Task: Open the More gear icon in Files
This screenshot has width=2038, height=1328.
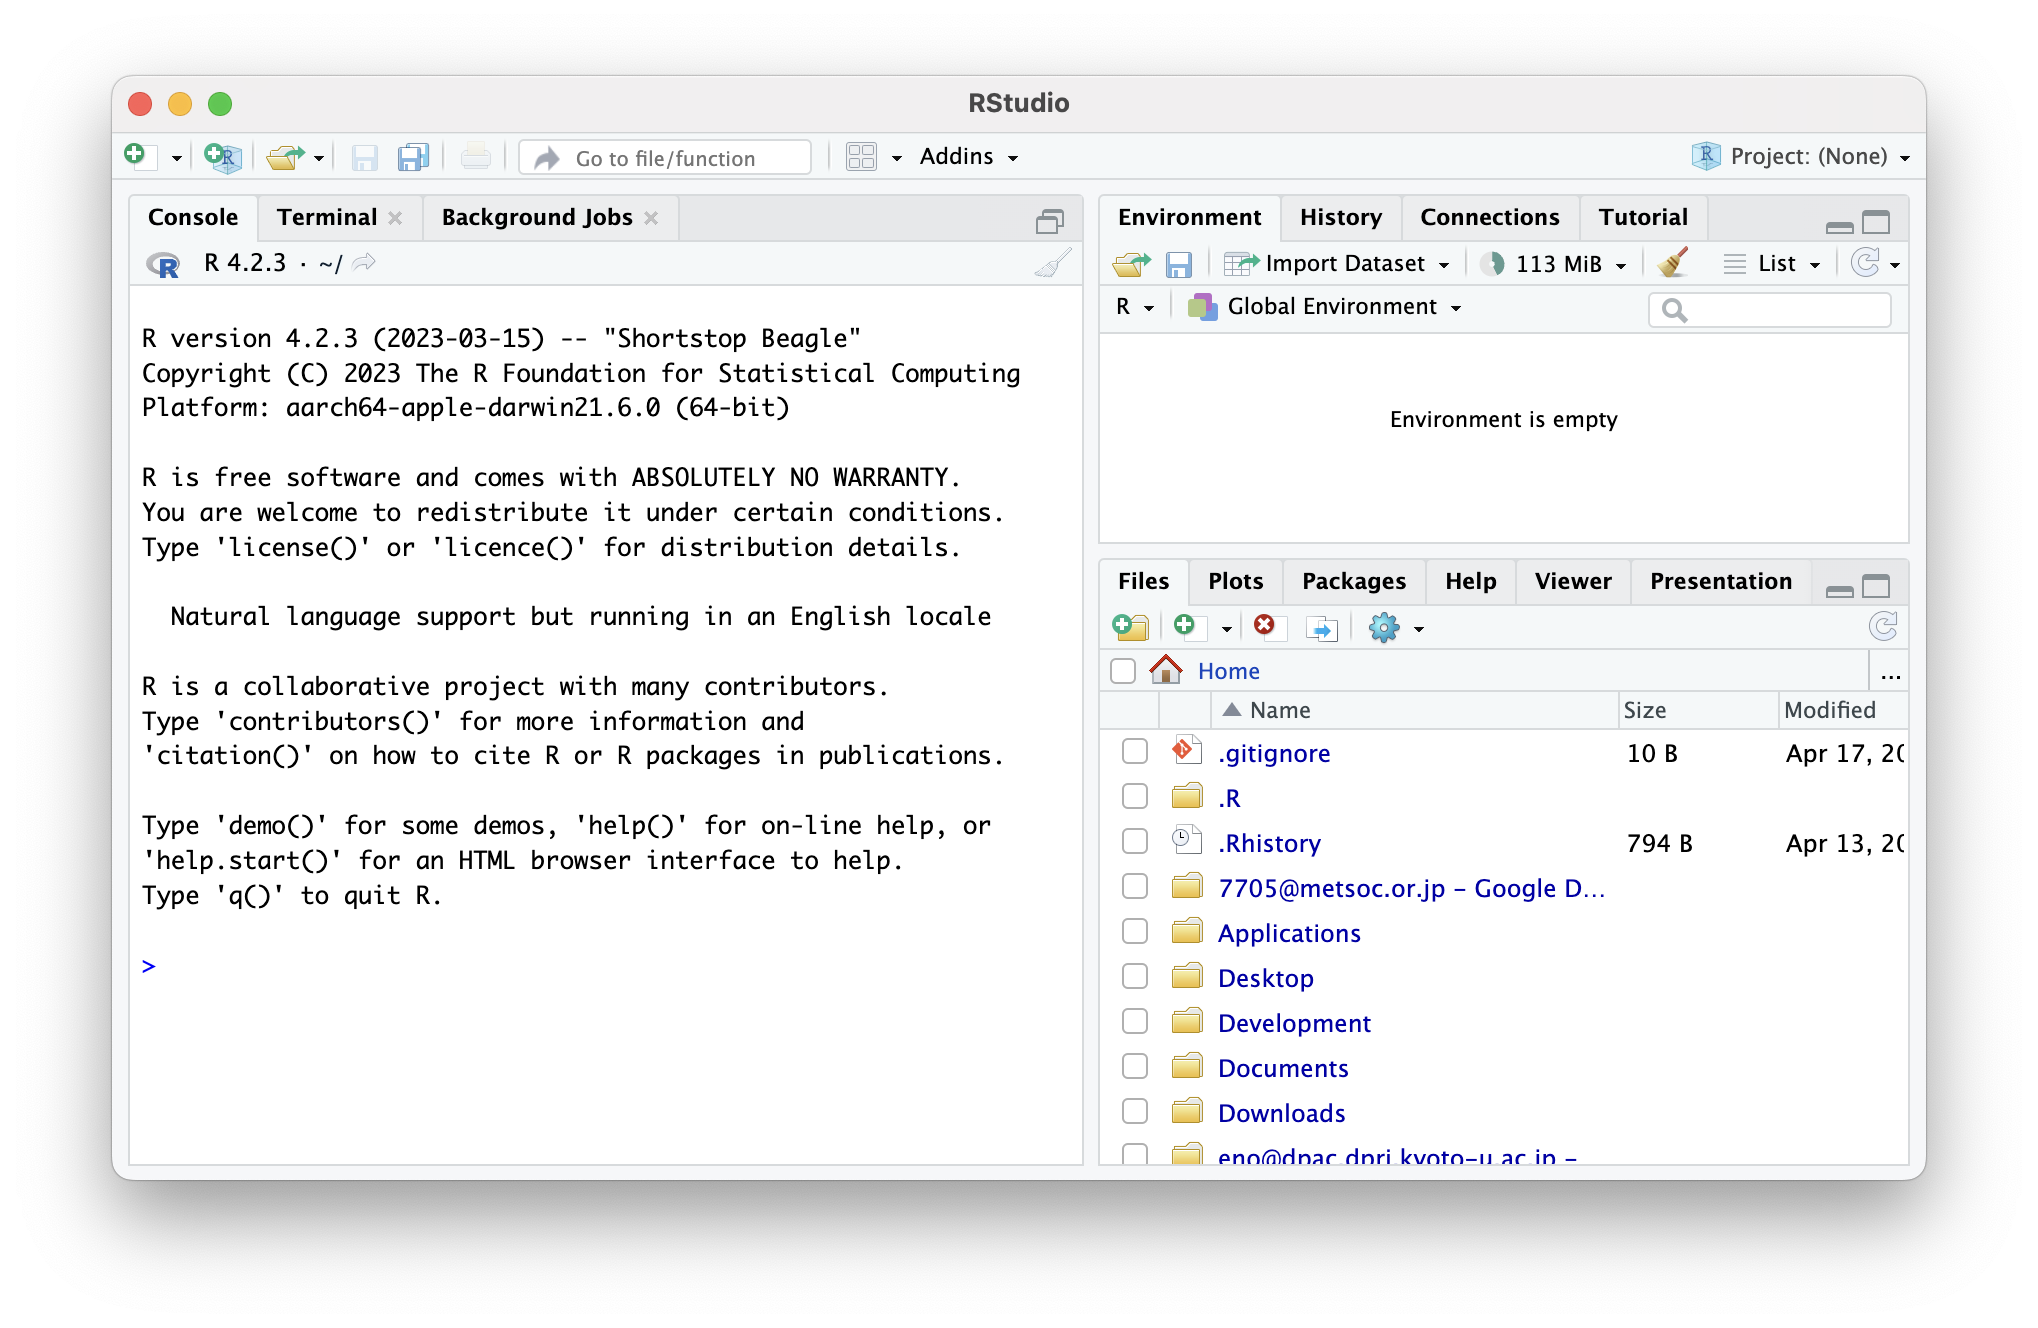Action: (x=1384, y=628)
